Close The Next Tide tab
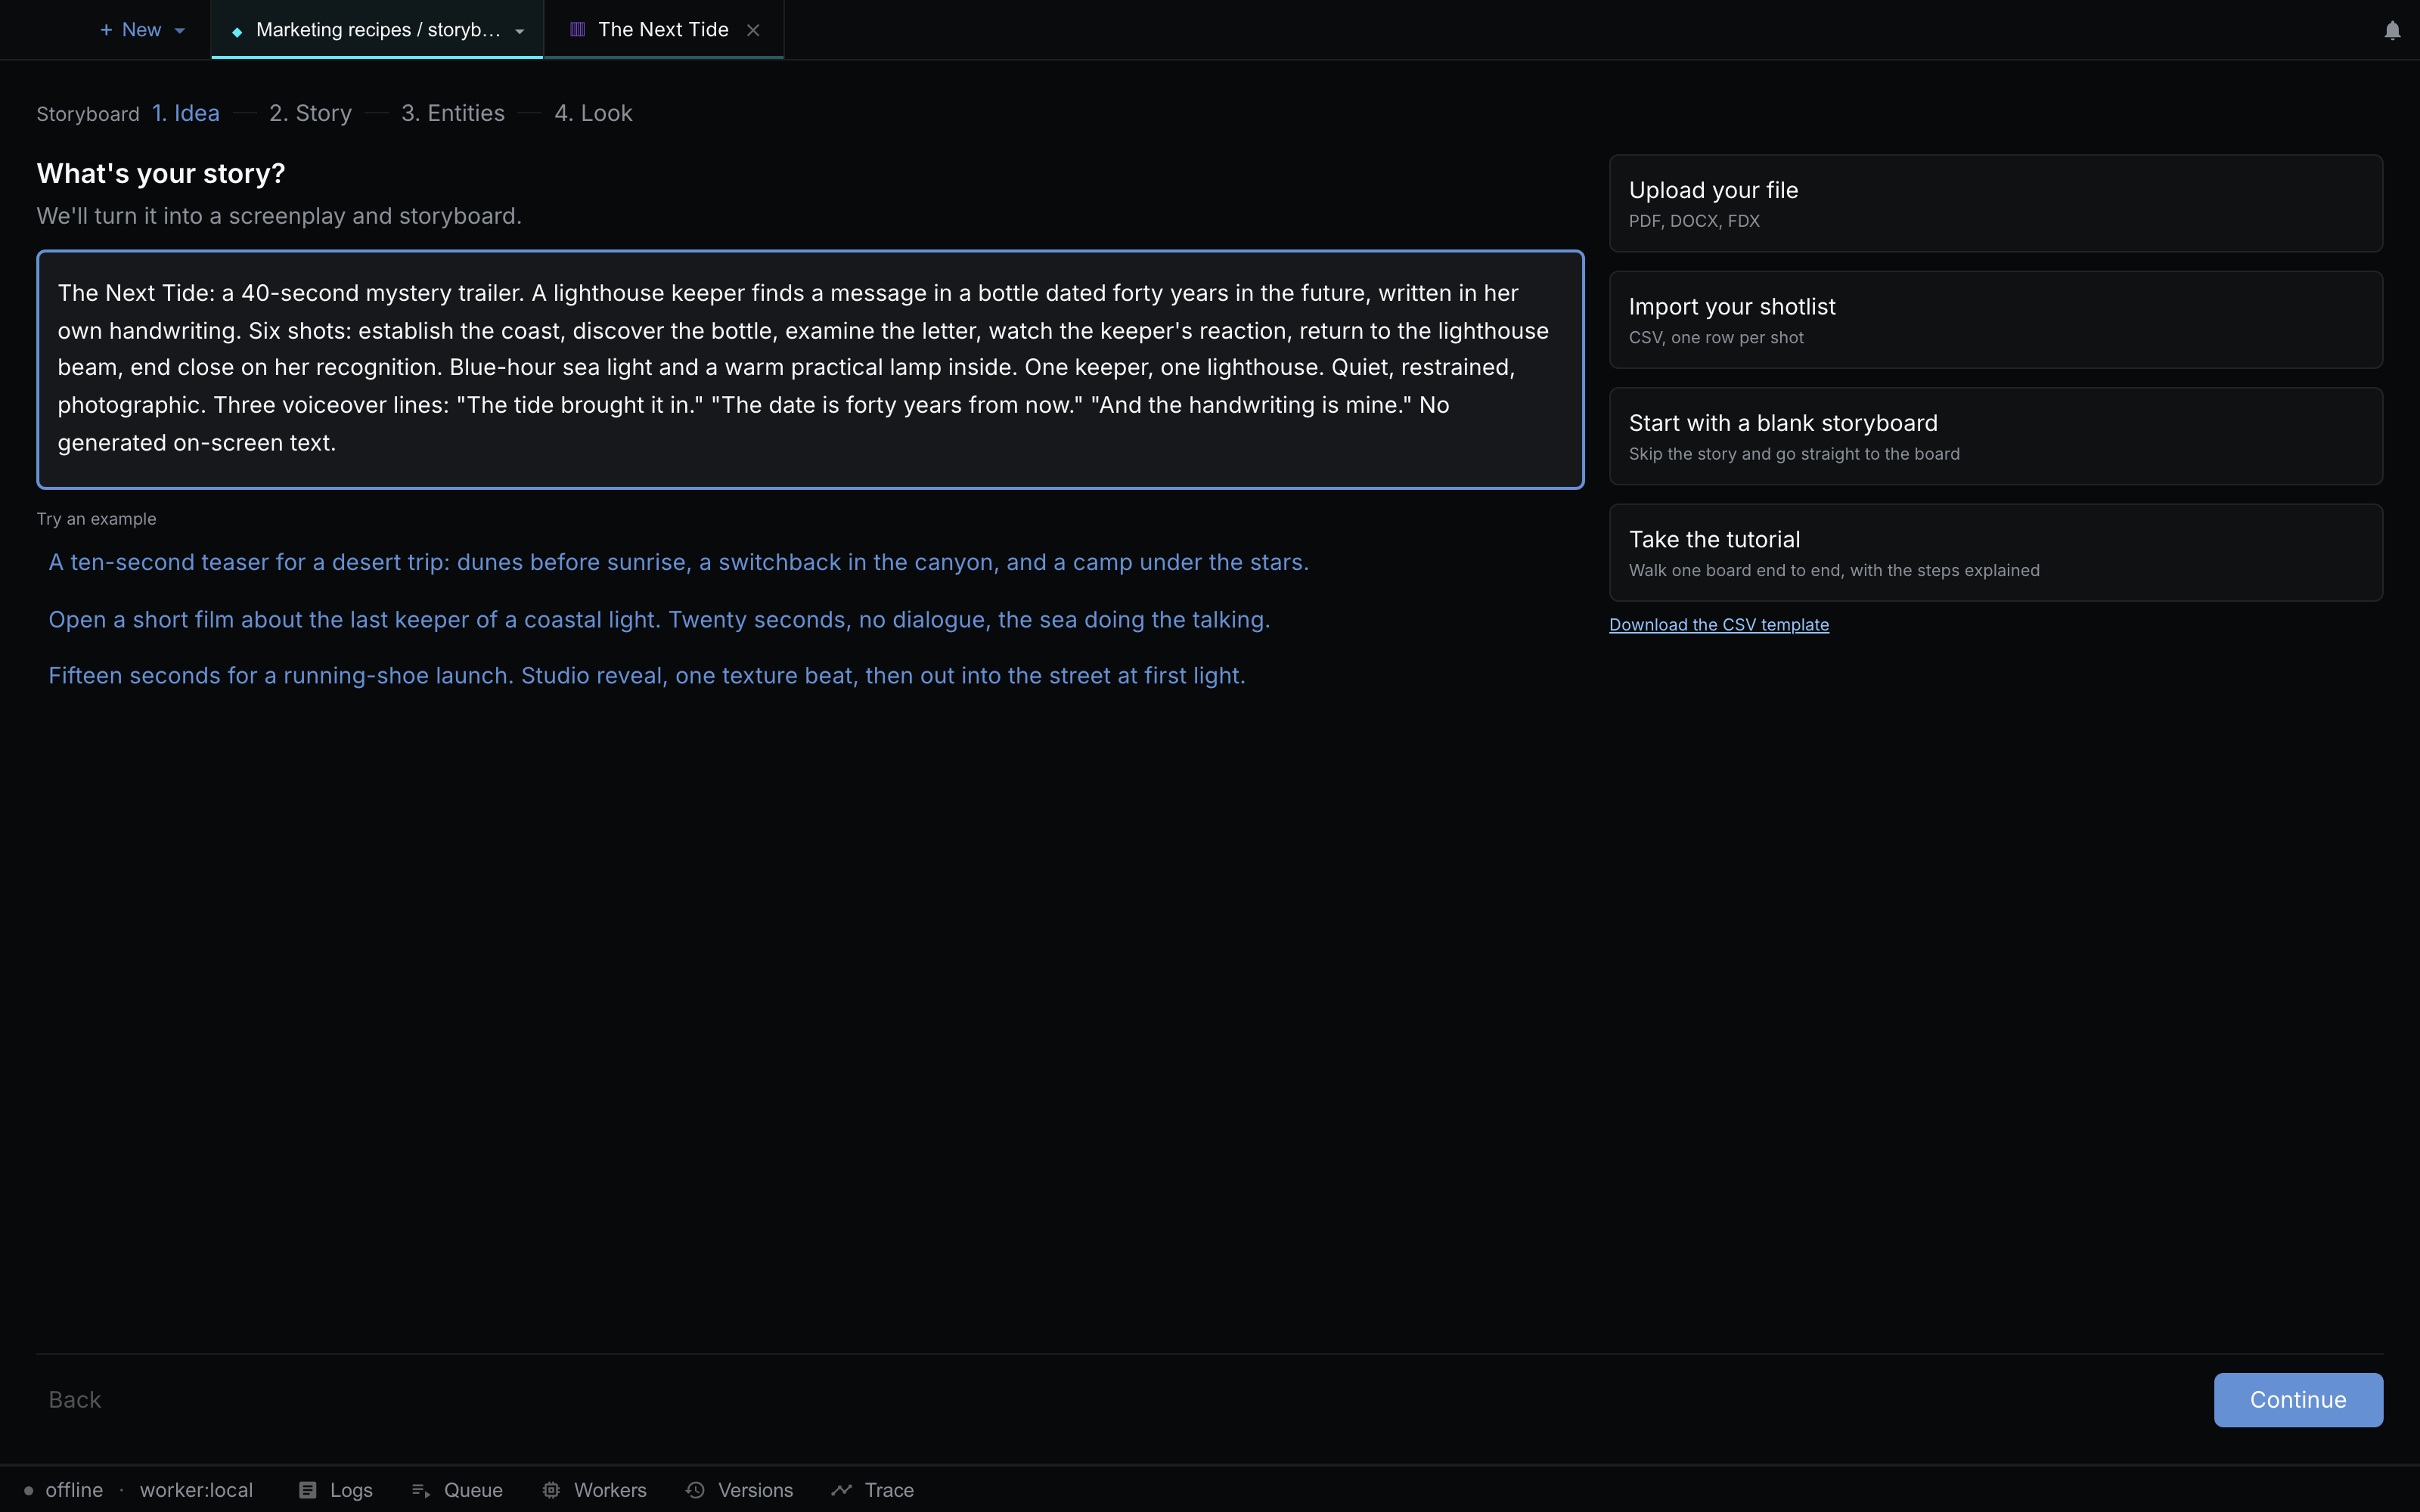2420x1512 pixels. coord(753,30)
